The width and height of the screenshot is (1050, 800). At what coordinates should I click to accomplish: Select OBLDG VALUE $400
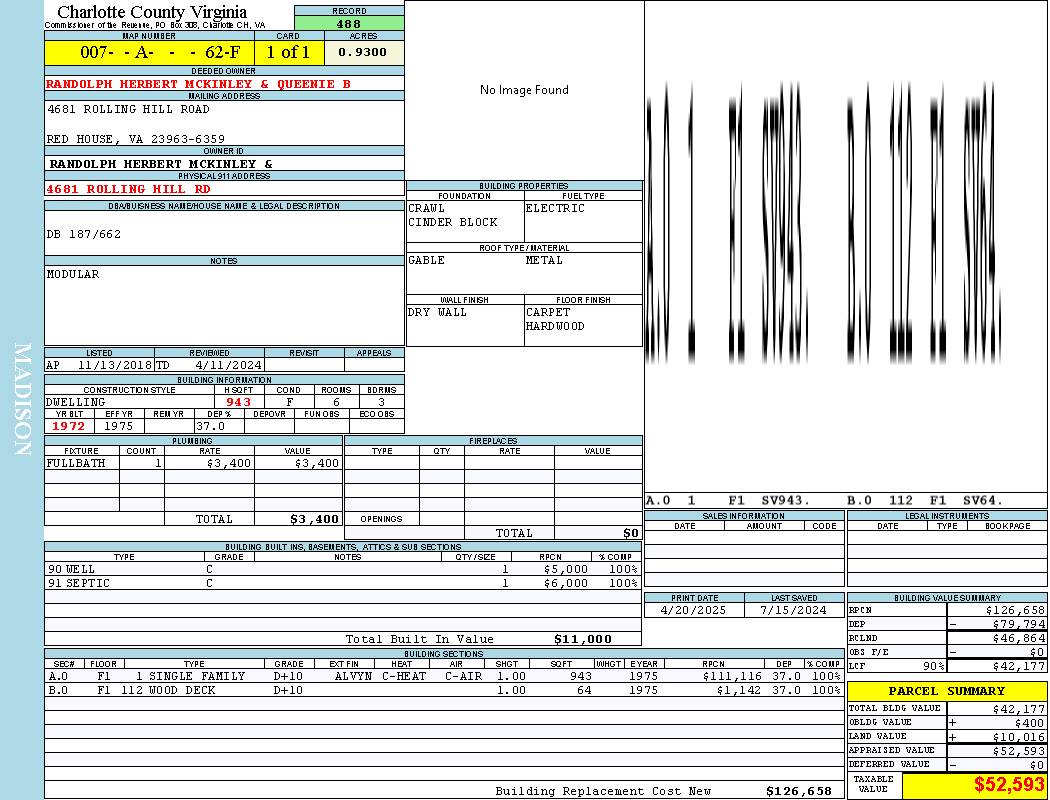(x=1029, y=723)
